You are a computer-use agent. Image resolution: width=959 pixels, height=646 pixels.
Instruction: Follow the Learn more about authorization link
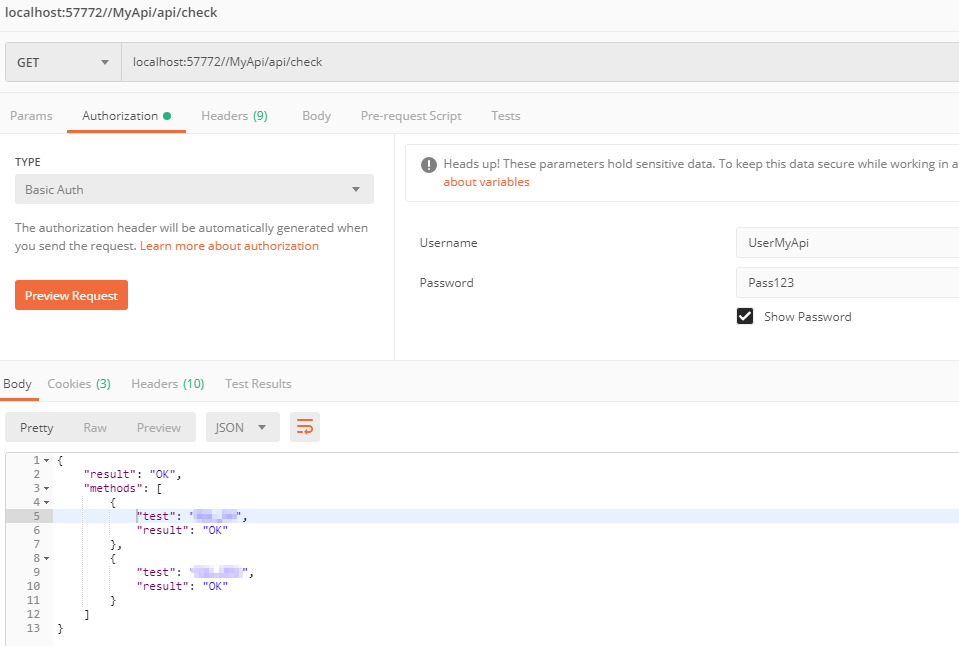(x=229, y=246)
